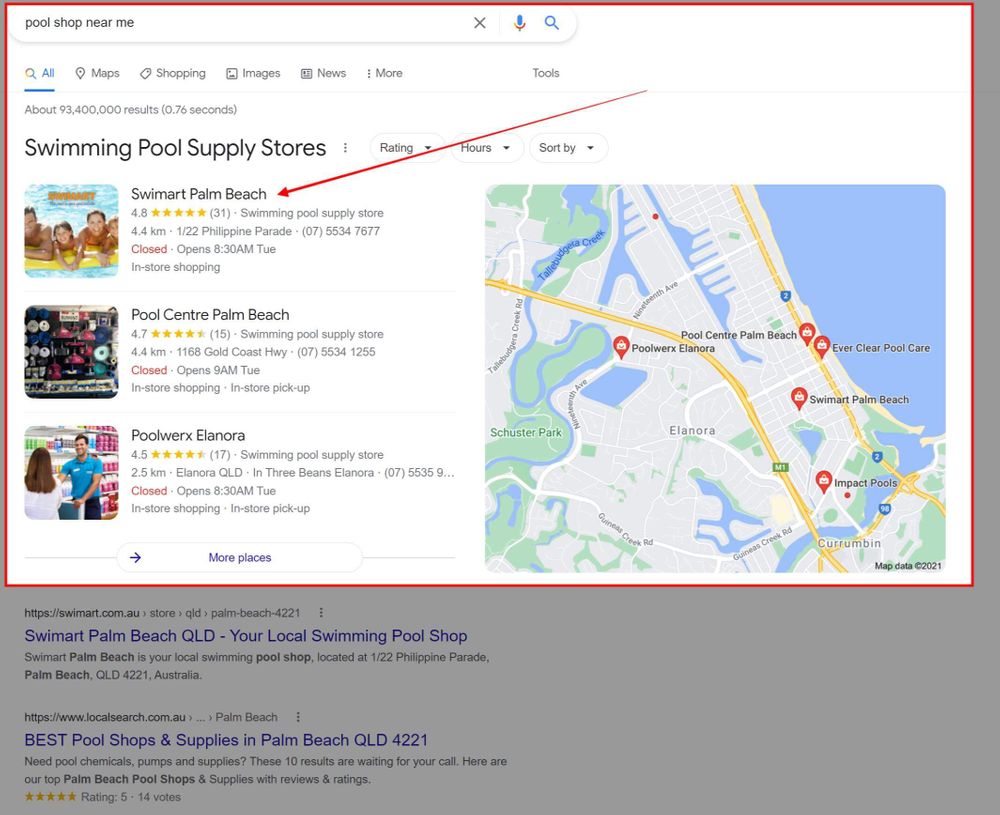
Task: Select the All results tab
Action: 40,73
